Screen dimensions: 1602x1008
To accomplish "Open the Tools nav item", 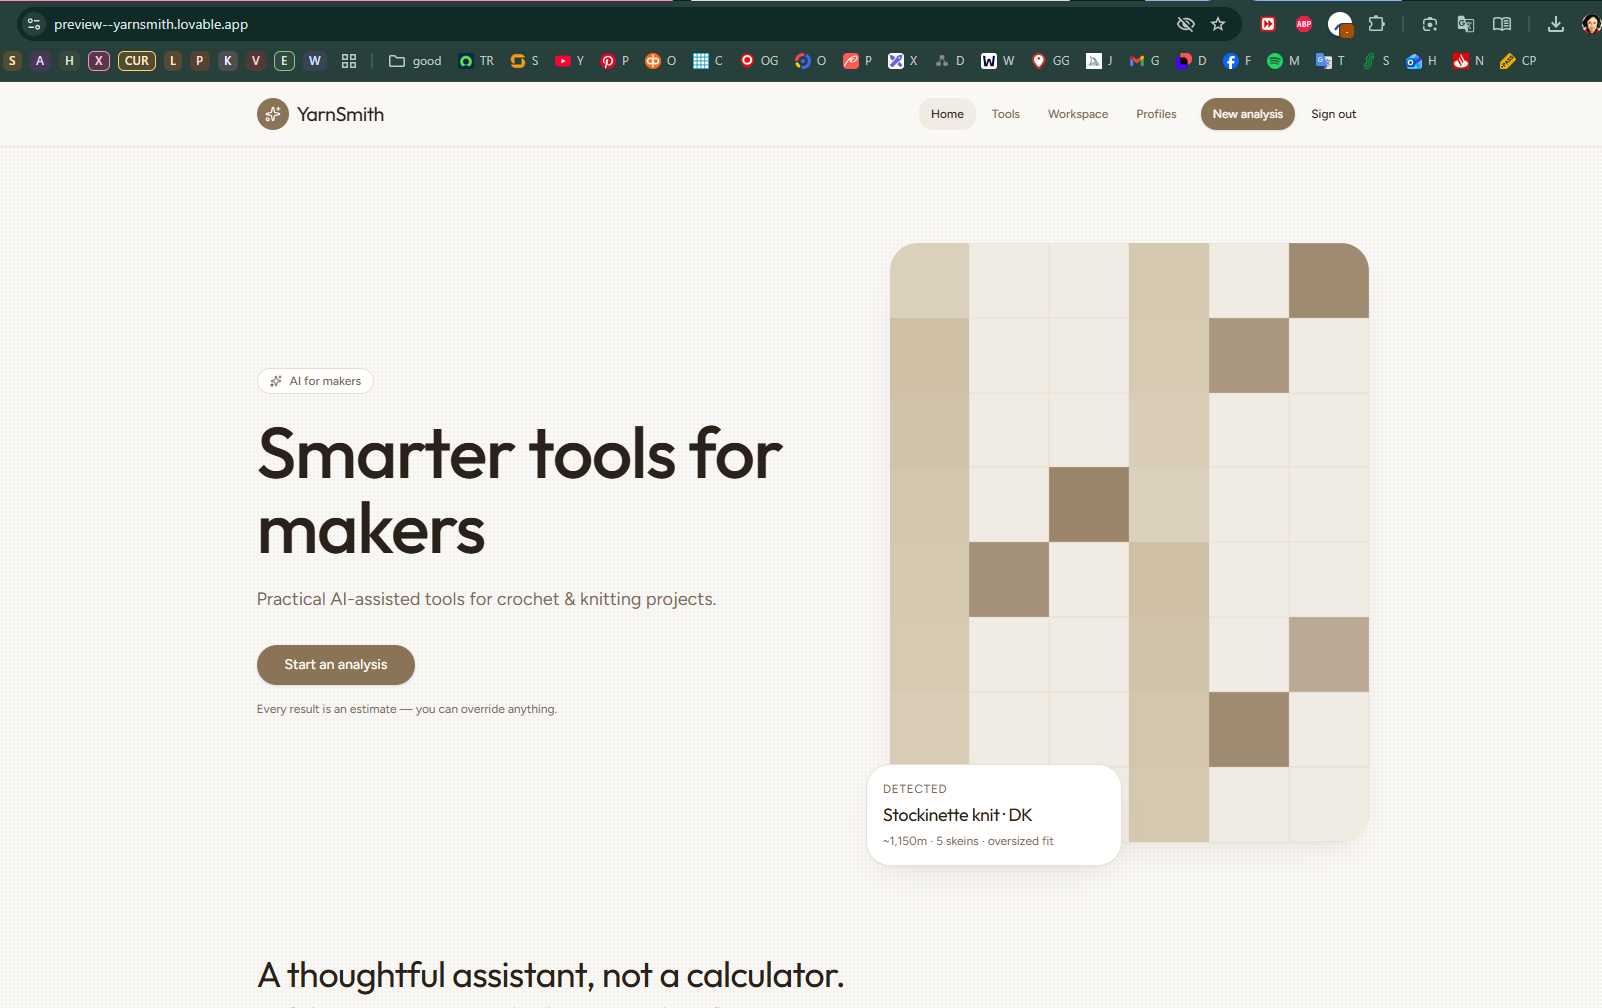I will coord(1005,114).
